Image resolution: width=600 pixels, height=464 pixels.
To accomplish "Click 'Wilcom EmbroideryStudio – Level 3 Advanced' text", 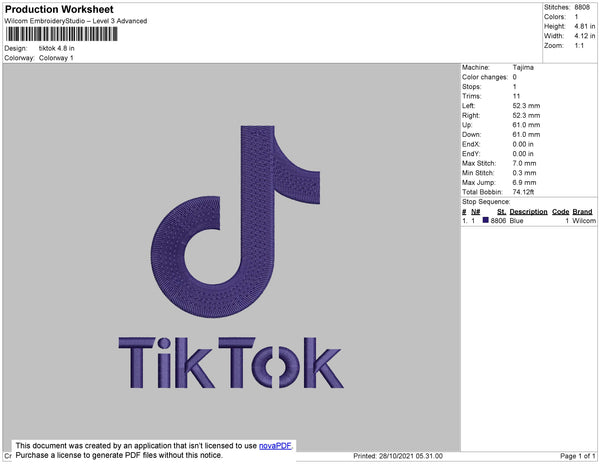I will click(76, 21).
